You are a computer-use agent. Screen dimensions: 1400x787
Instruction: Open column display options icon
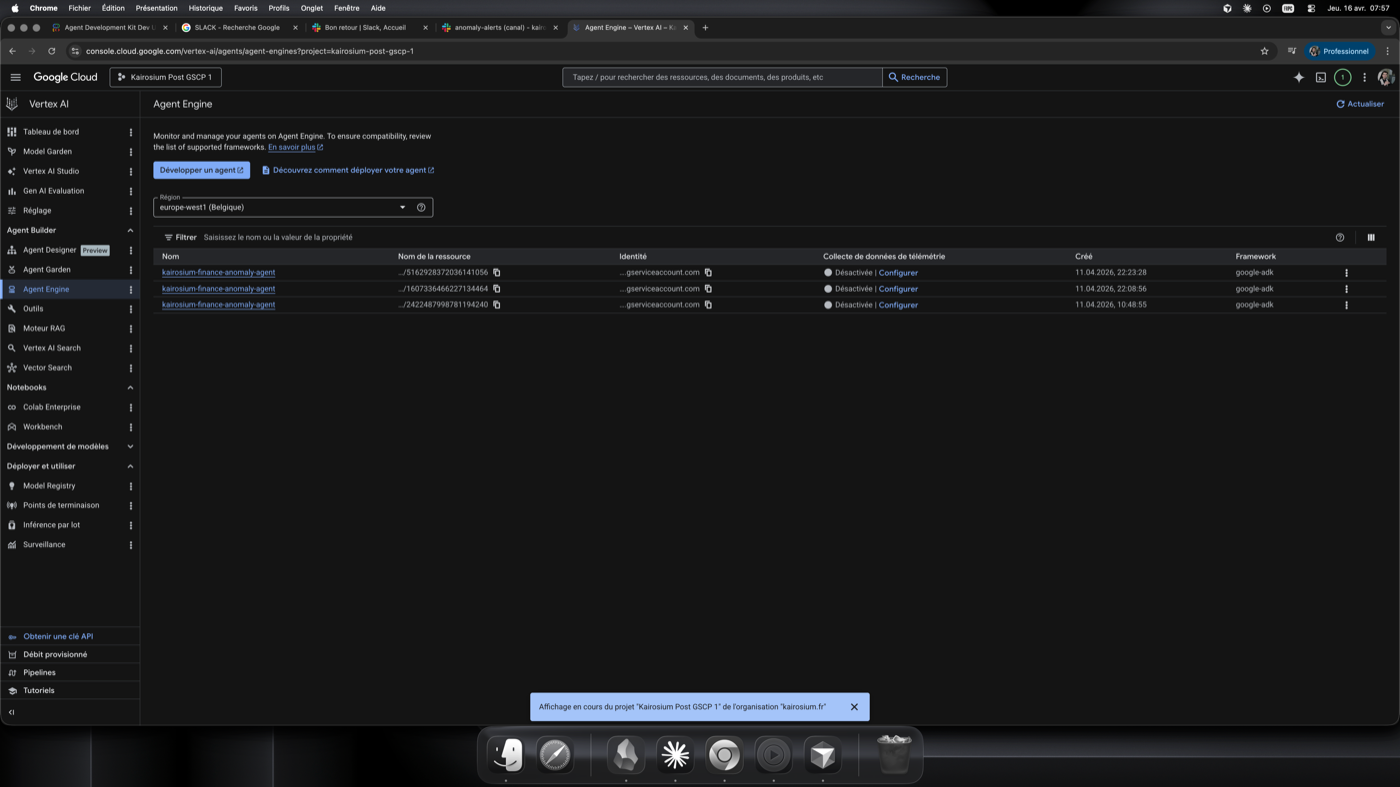pyautogui.click(x=1371, y=238)
